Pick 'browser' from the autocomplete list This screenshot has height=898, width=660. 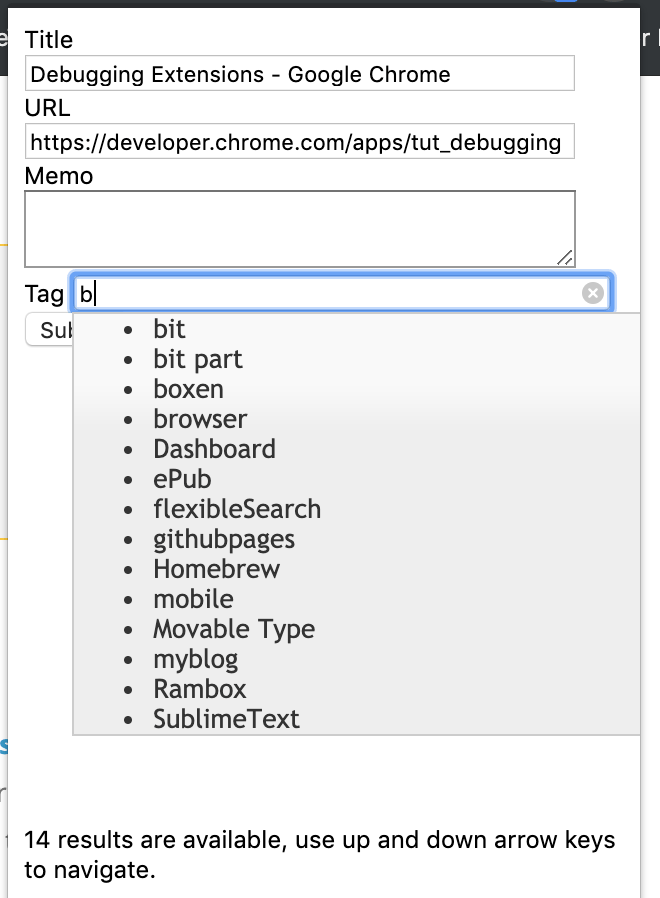200,419
